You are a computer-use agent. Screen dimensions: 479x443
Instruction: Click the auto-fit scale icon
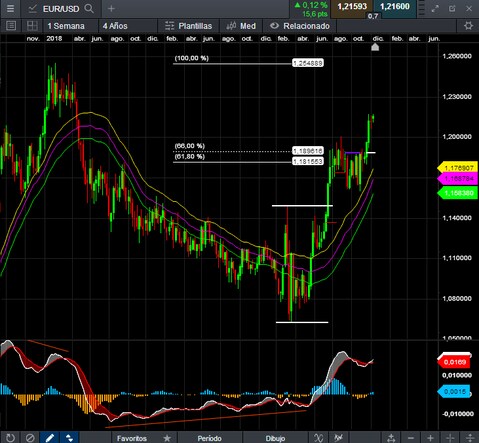click(391, 438)
